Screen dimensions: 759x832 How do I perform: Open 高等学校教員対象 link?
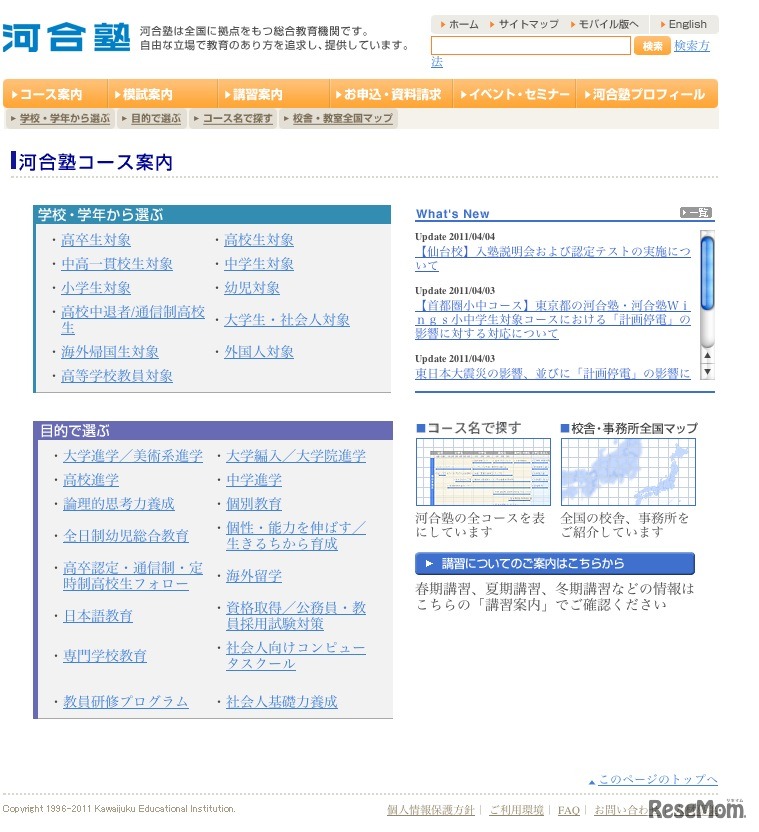pyautogui.click(x=117, y=376)
